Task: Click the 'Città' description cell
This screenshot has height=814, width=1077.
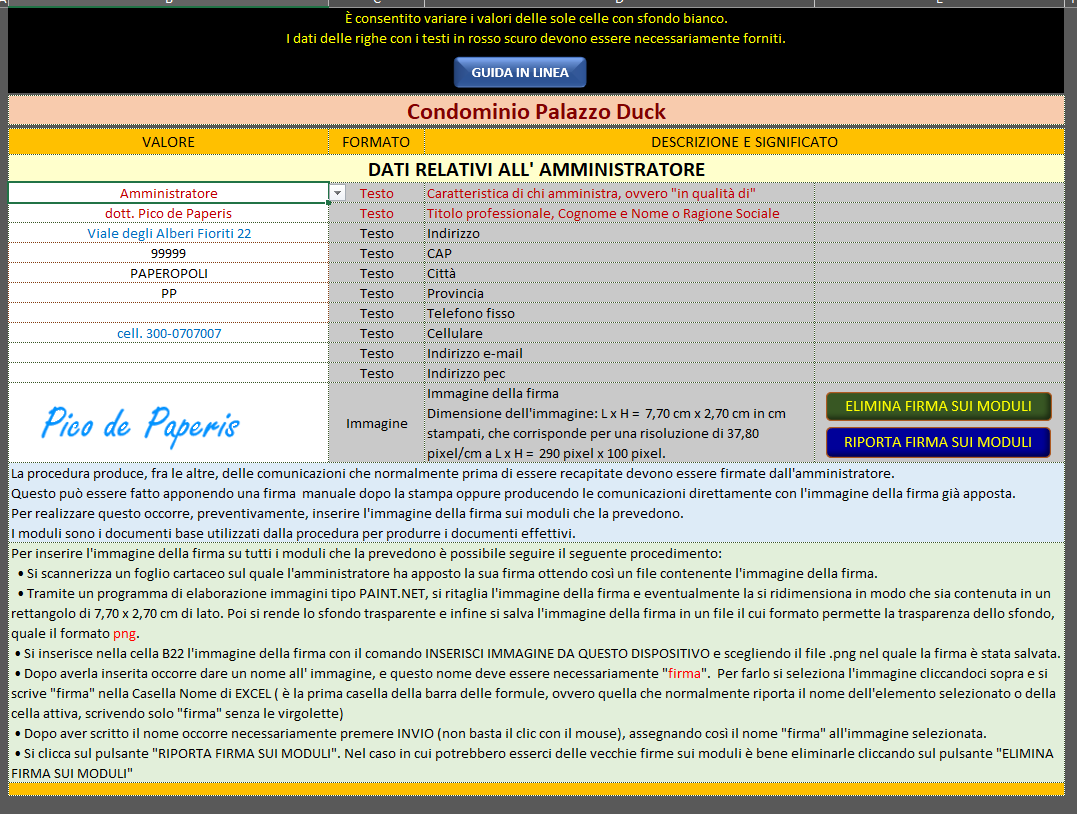Action: [620, 273]
